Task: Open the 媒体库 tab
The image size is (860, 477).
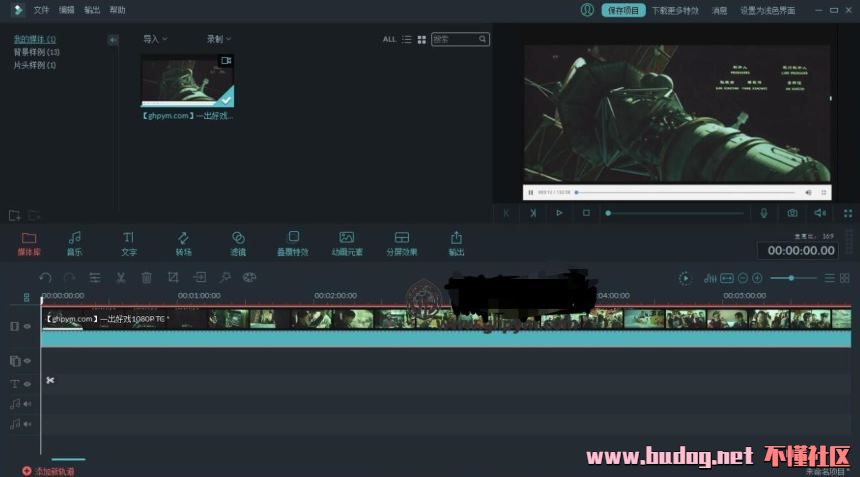Action: point(29,243)
